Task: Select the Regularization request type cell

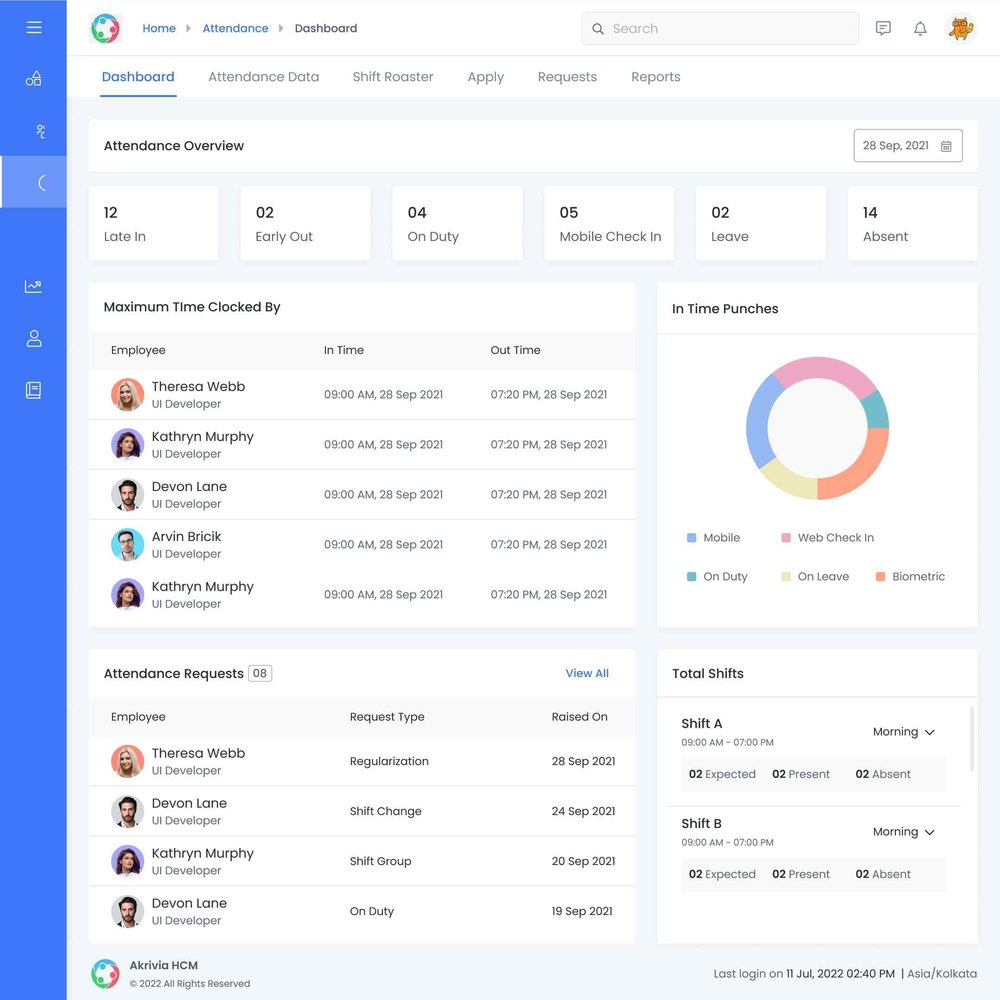Action: pyautogui.click(x=389, y=761)
